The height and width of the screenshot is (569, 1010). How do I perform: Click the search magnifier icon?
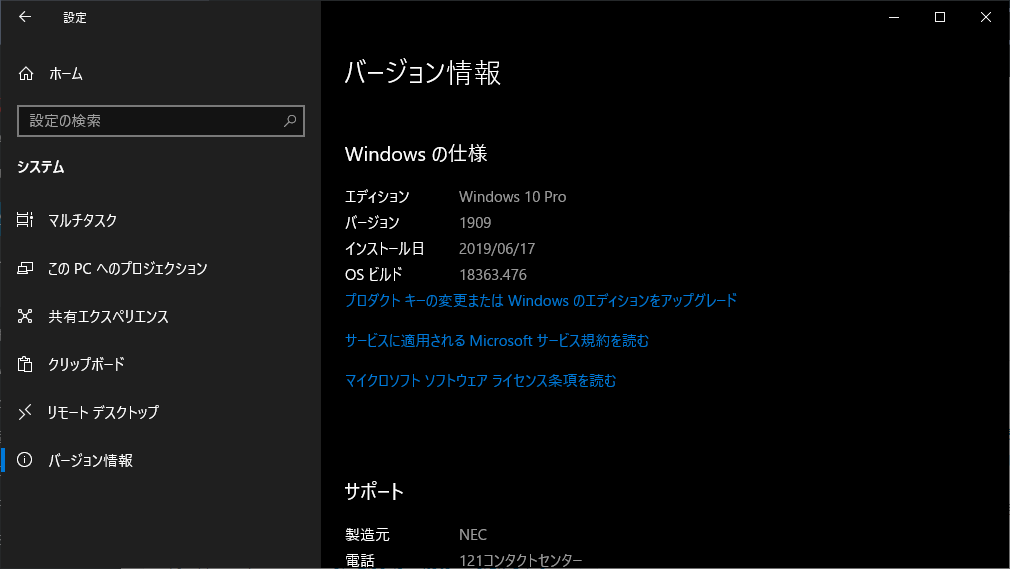(x=290, y=121)
